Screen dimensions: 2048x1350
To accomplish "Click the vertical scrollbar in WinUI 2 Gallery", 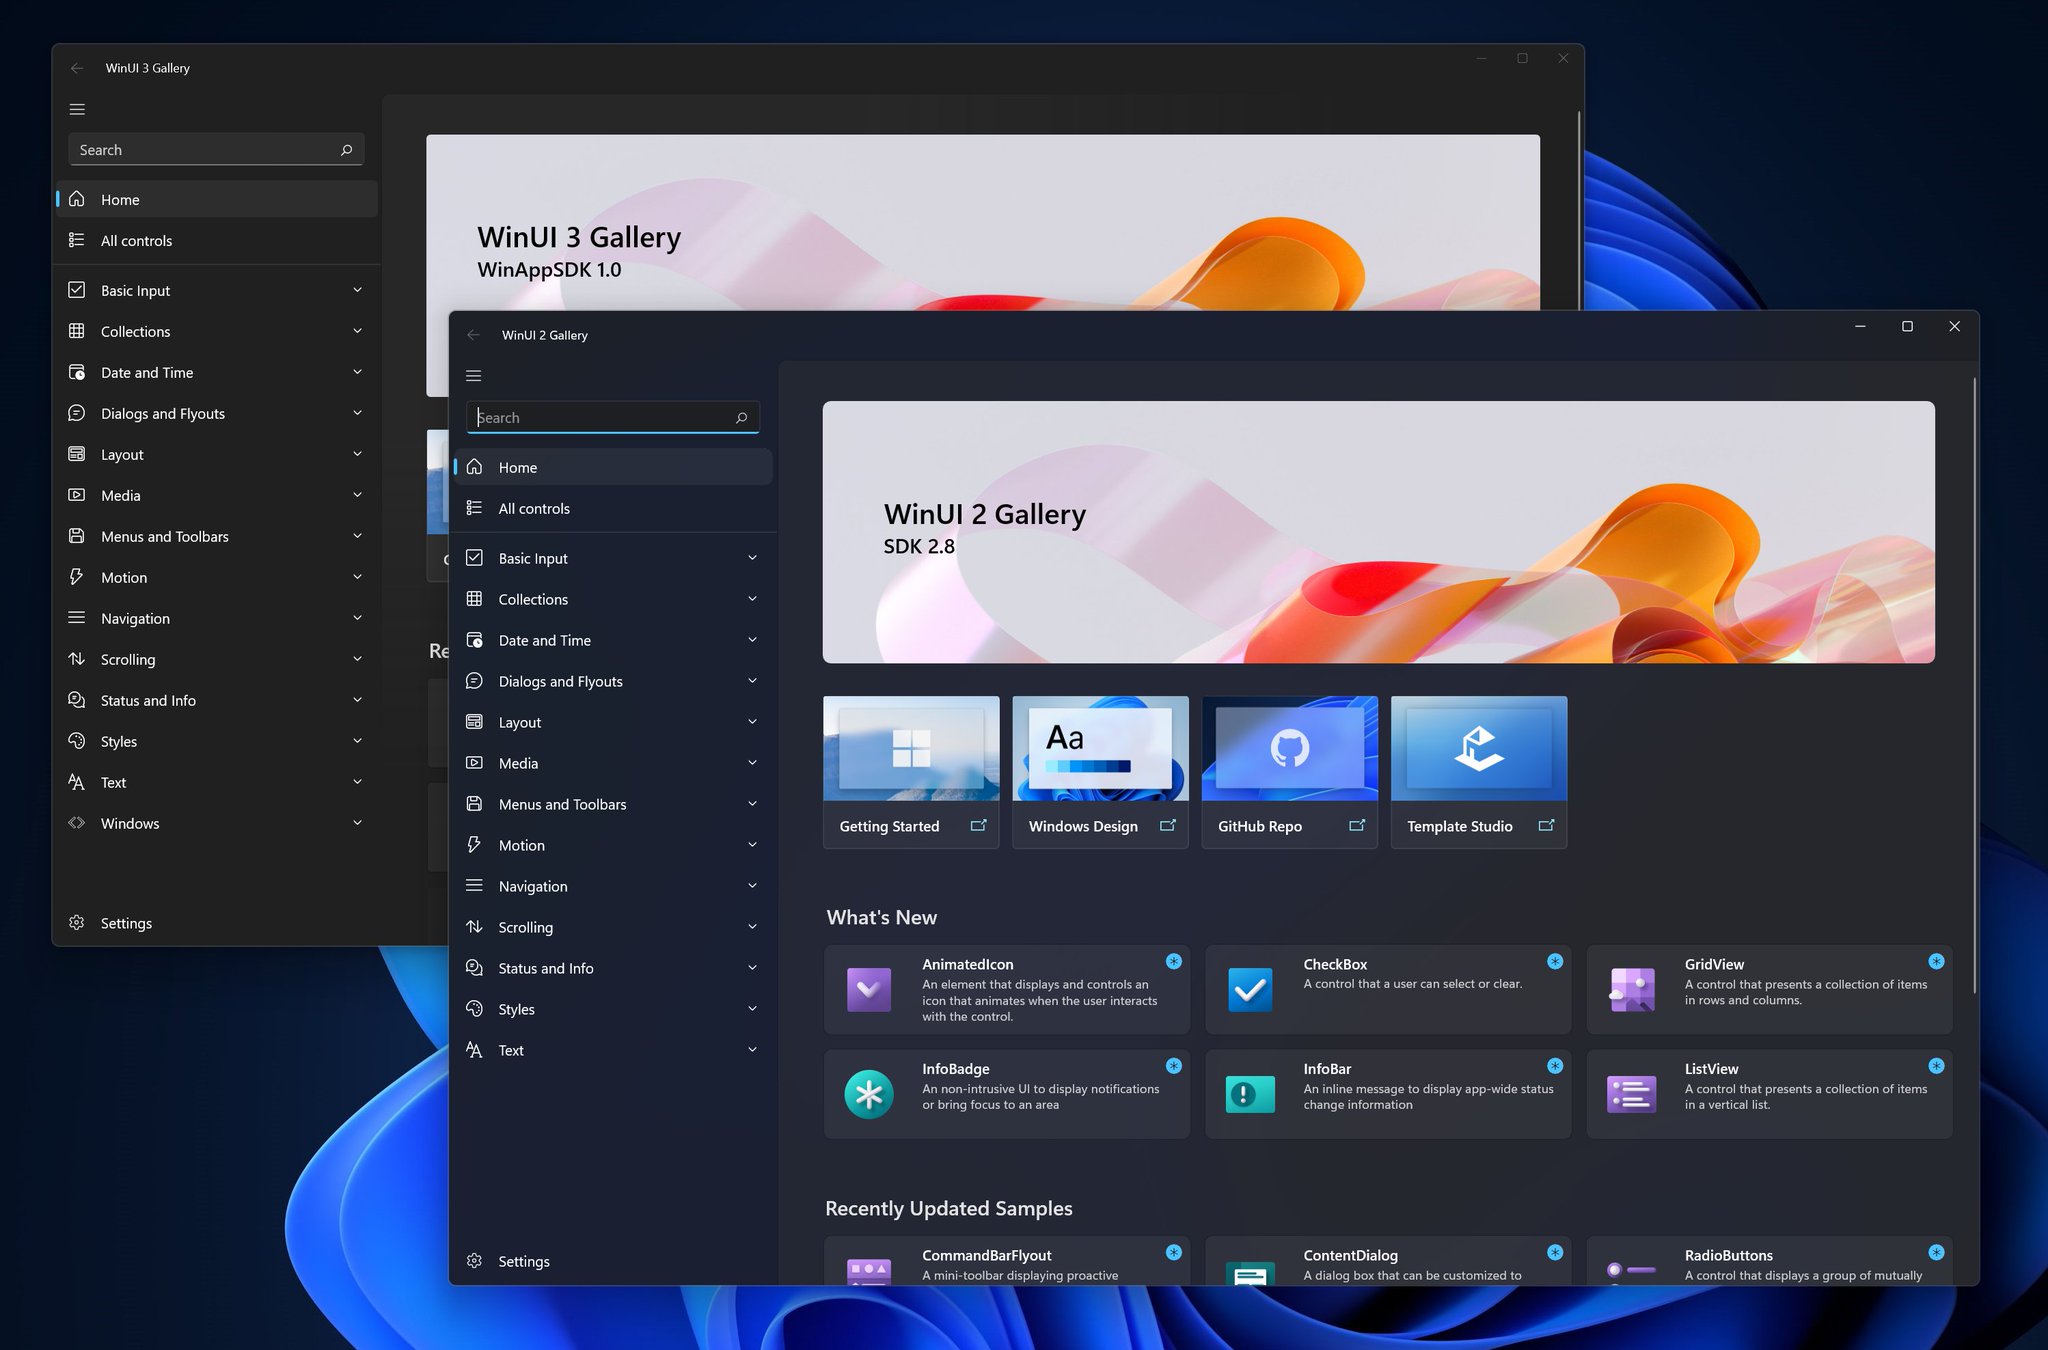I will coord(1974,686).
